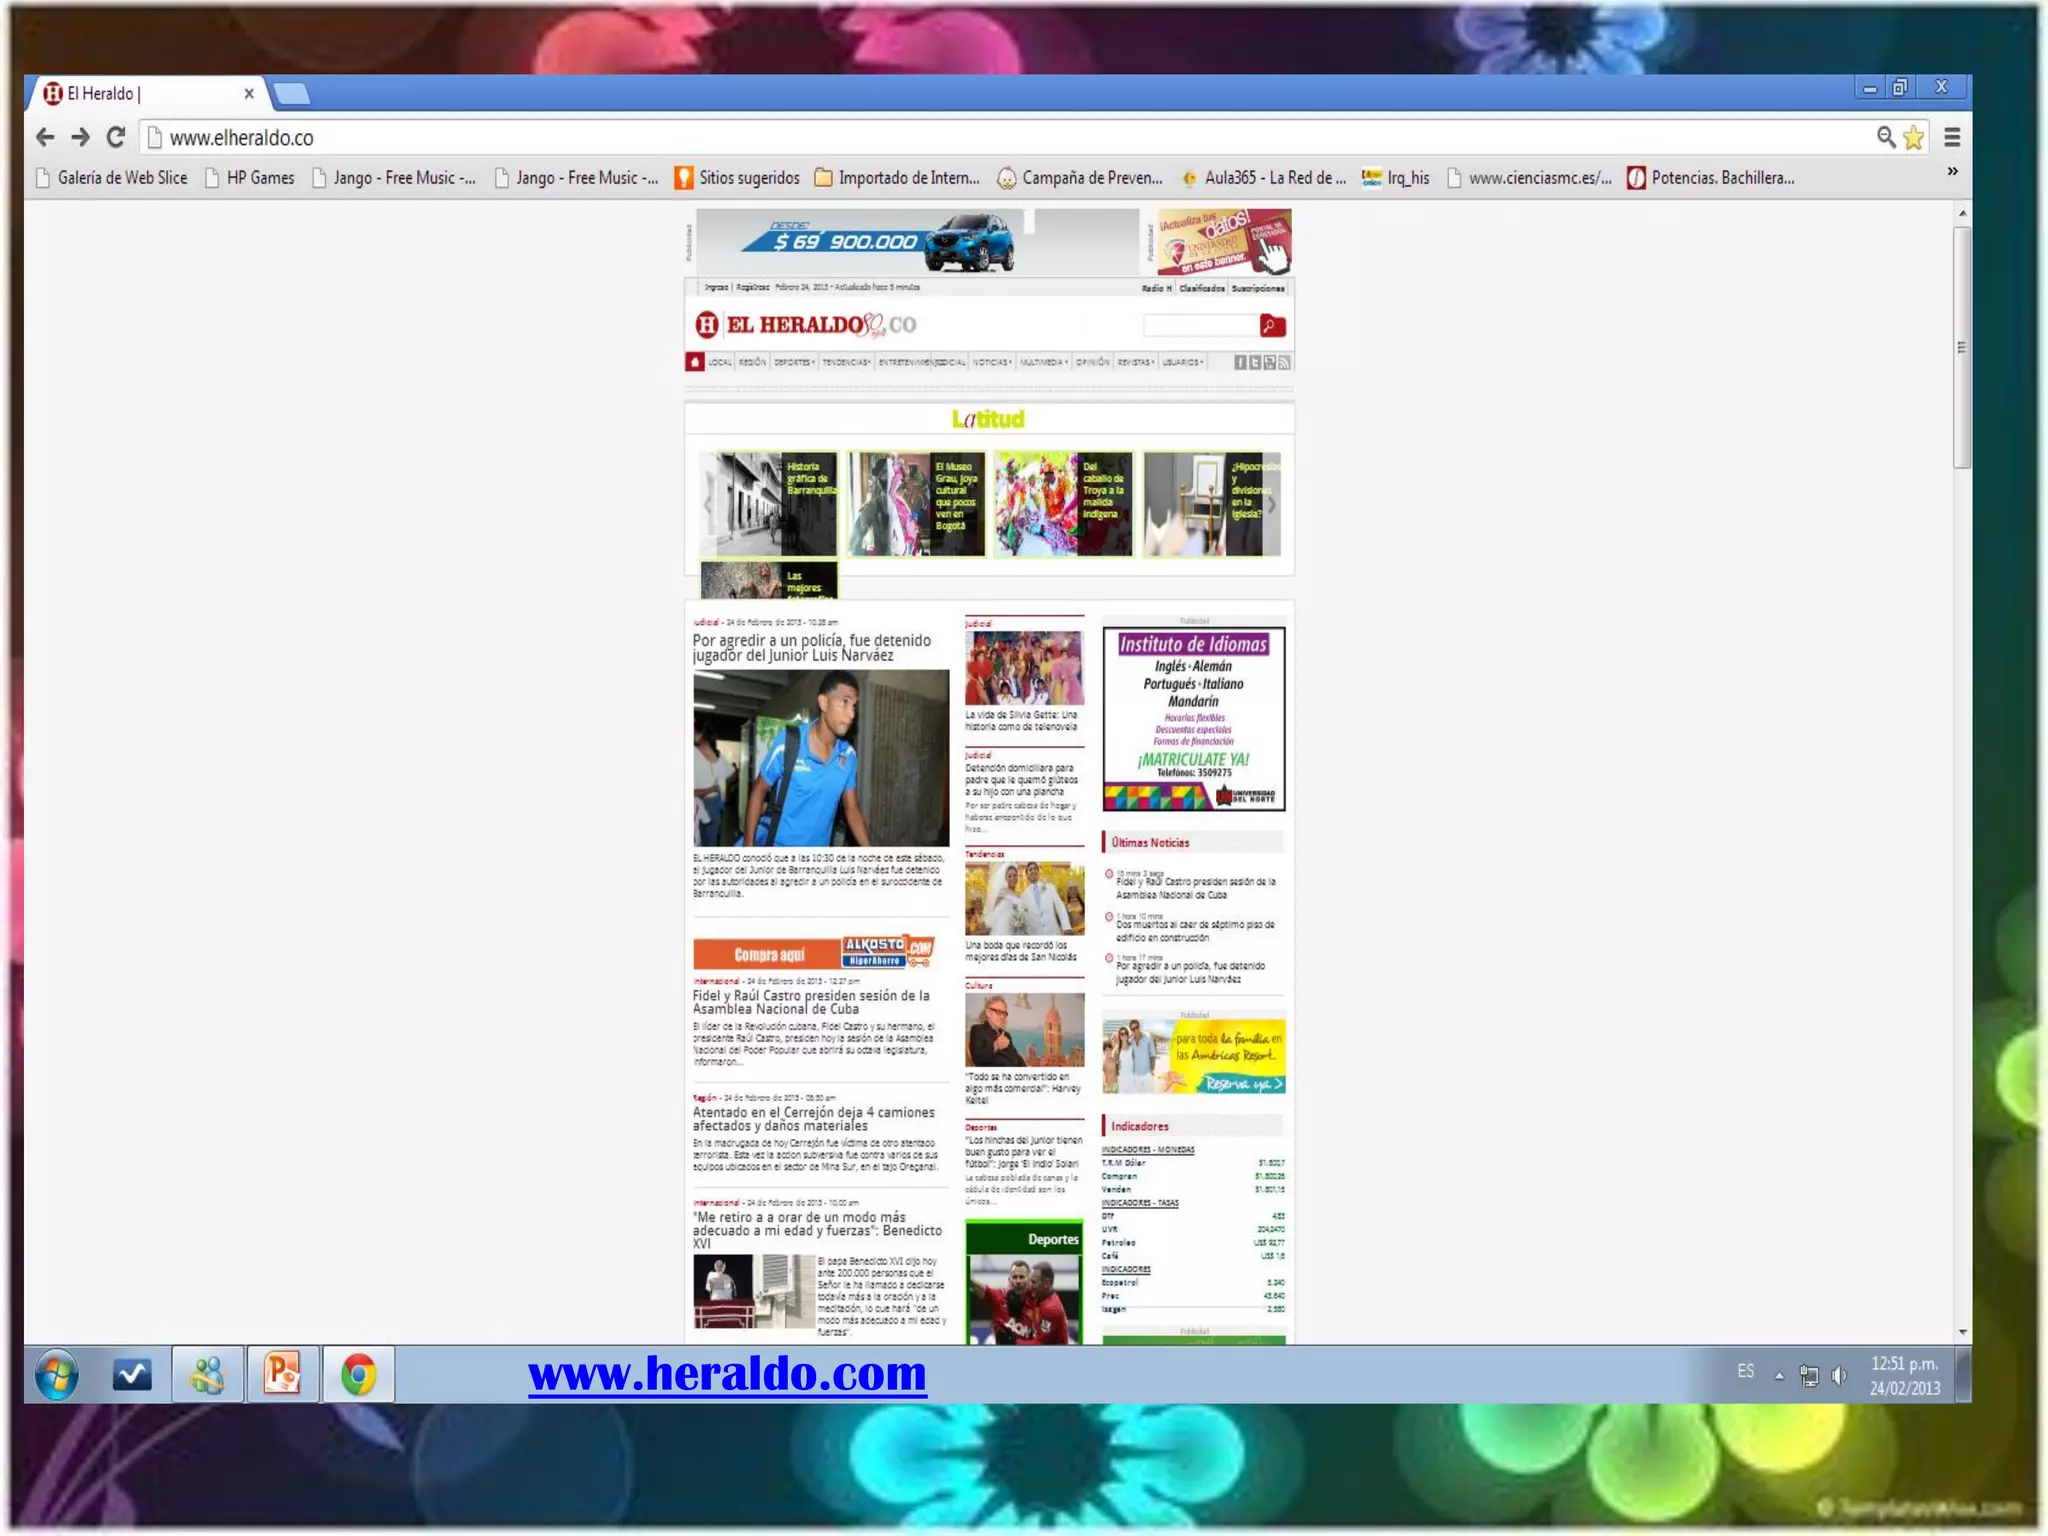
Task: Click the red home icon in site navigation
Action: click(695, 362)
